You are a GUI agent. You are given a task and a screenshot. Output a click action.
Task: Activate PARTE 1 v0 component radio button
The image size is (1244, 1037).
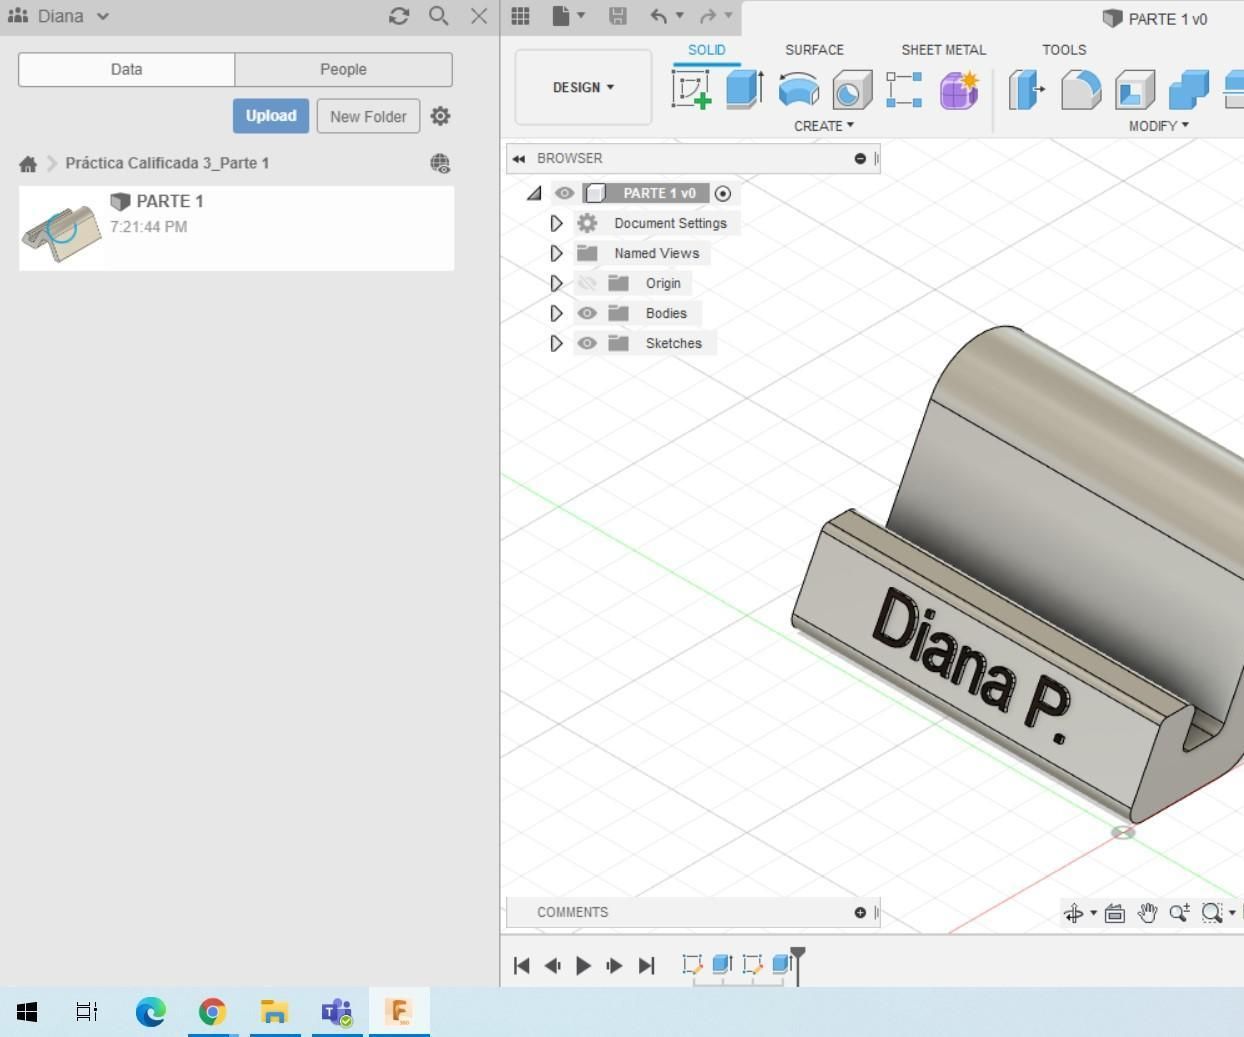723,193
